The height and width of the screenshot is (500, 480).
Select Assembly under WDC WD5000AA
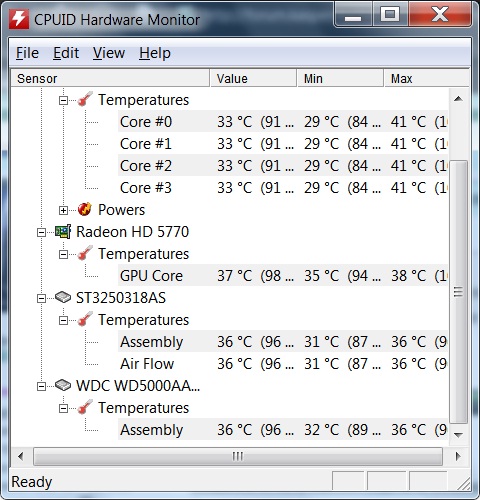pos(283,429)
